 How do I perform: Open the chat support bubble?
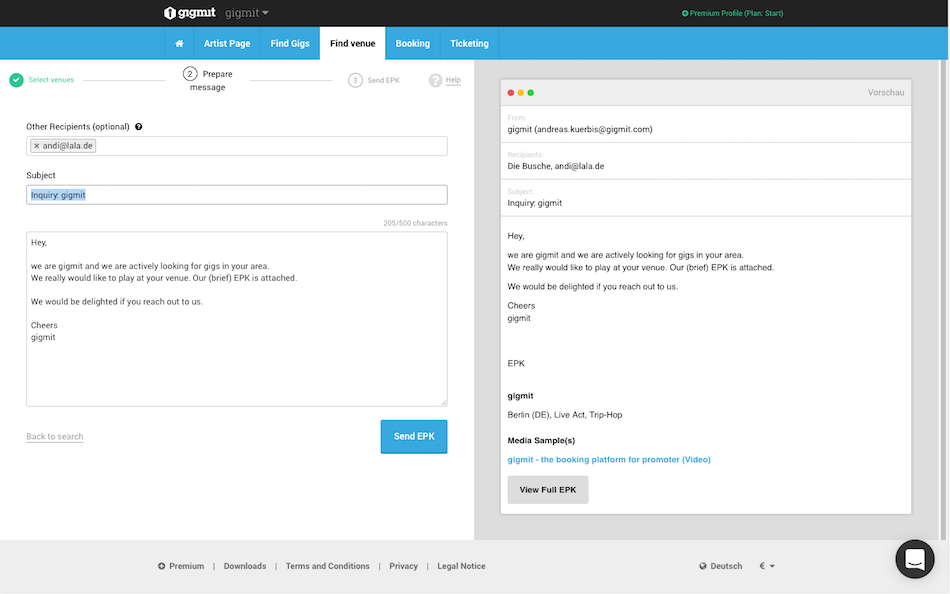click(915, 559)
